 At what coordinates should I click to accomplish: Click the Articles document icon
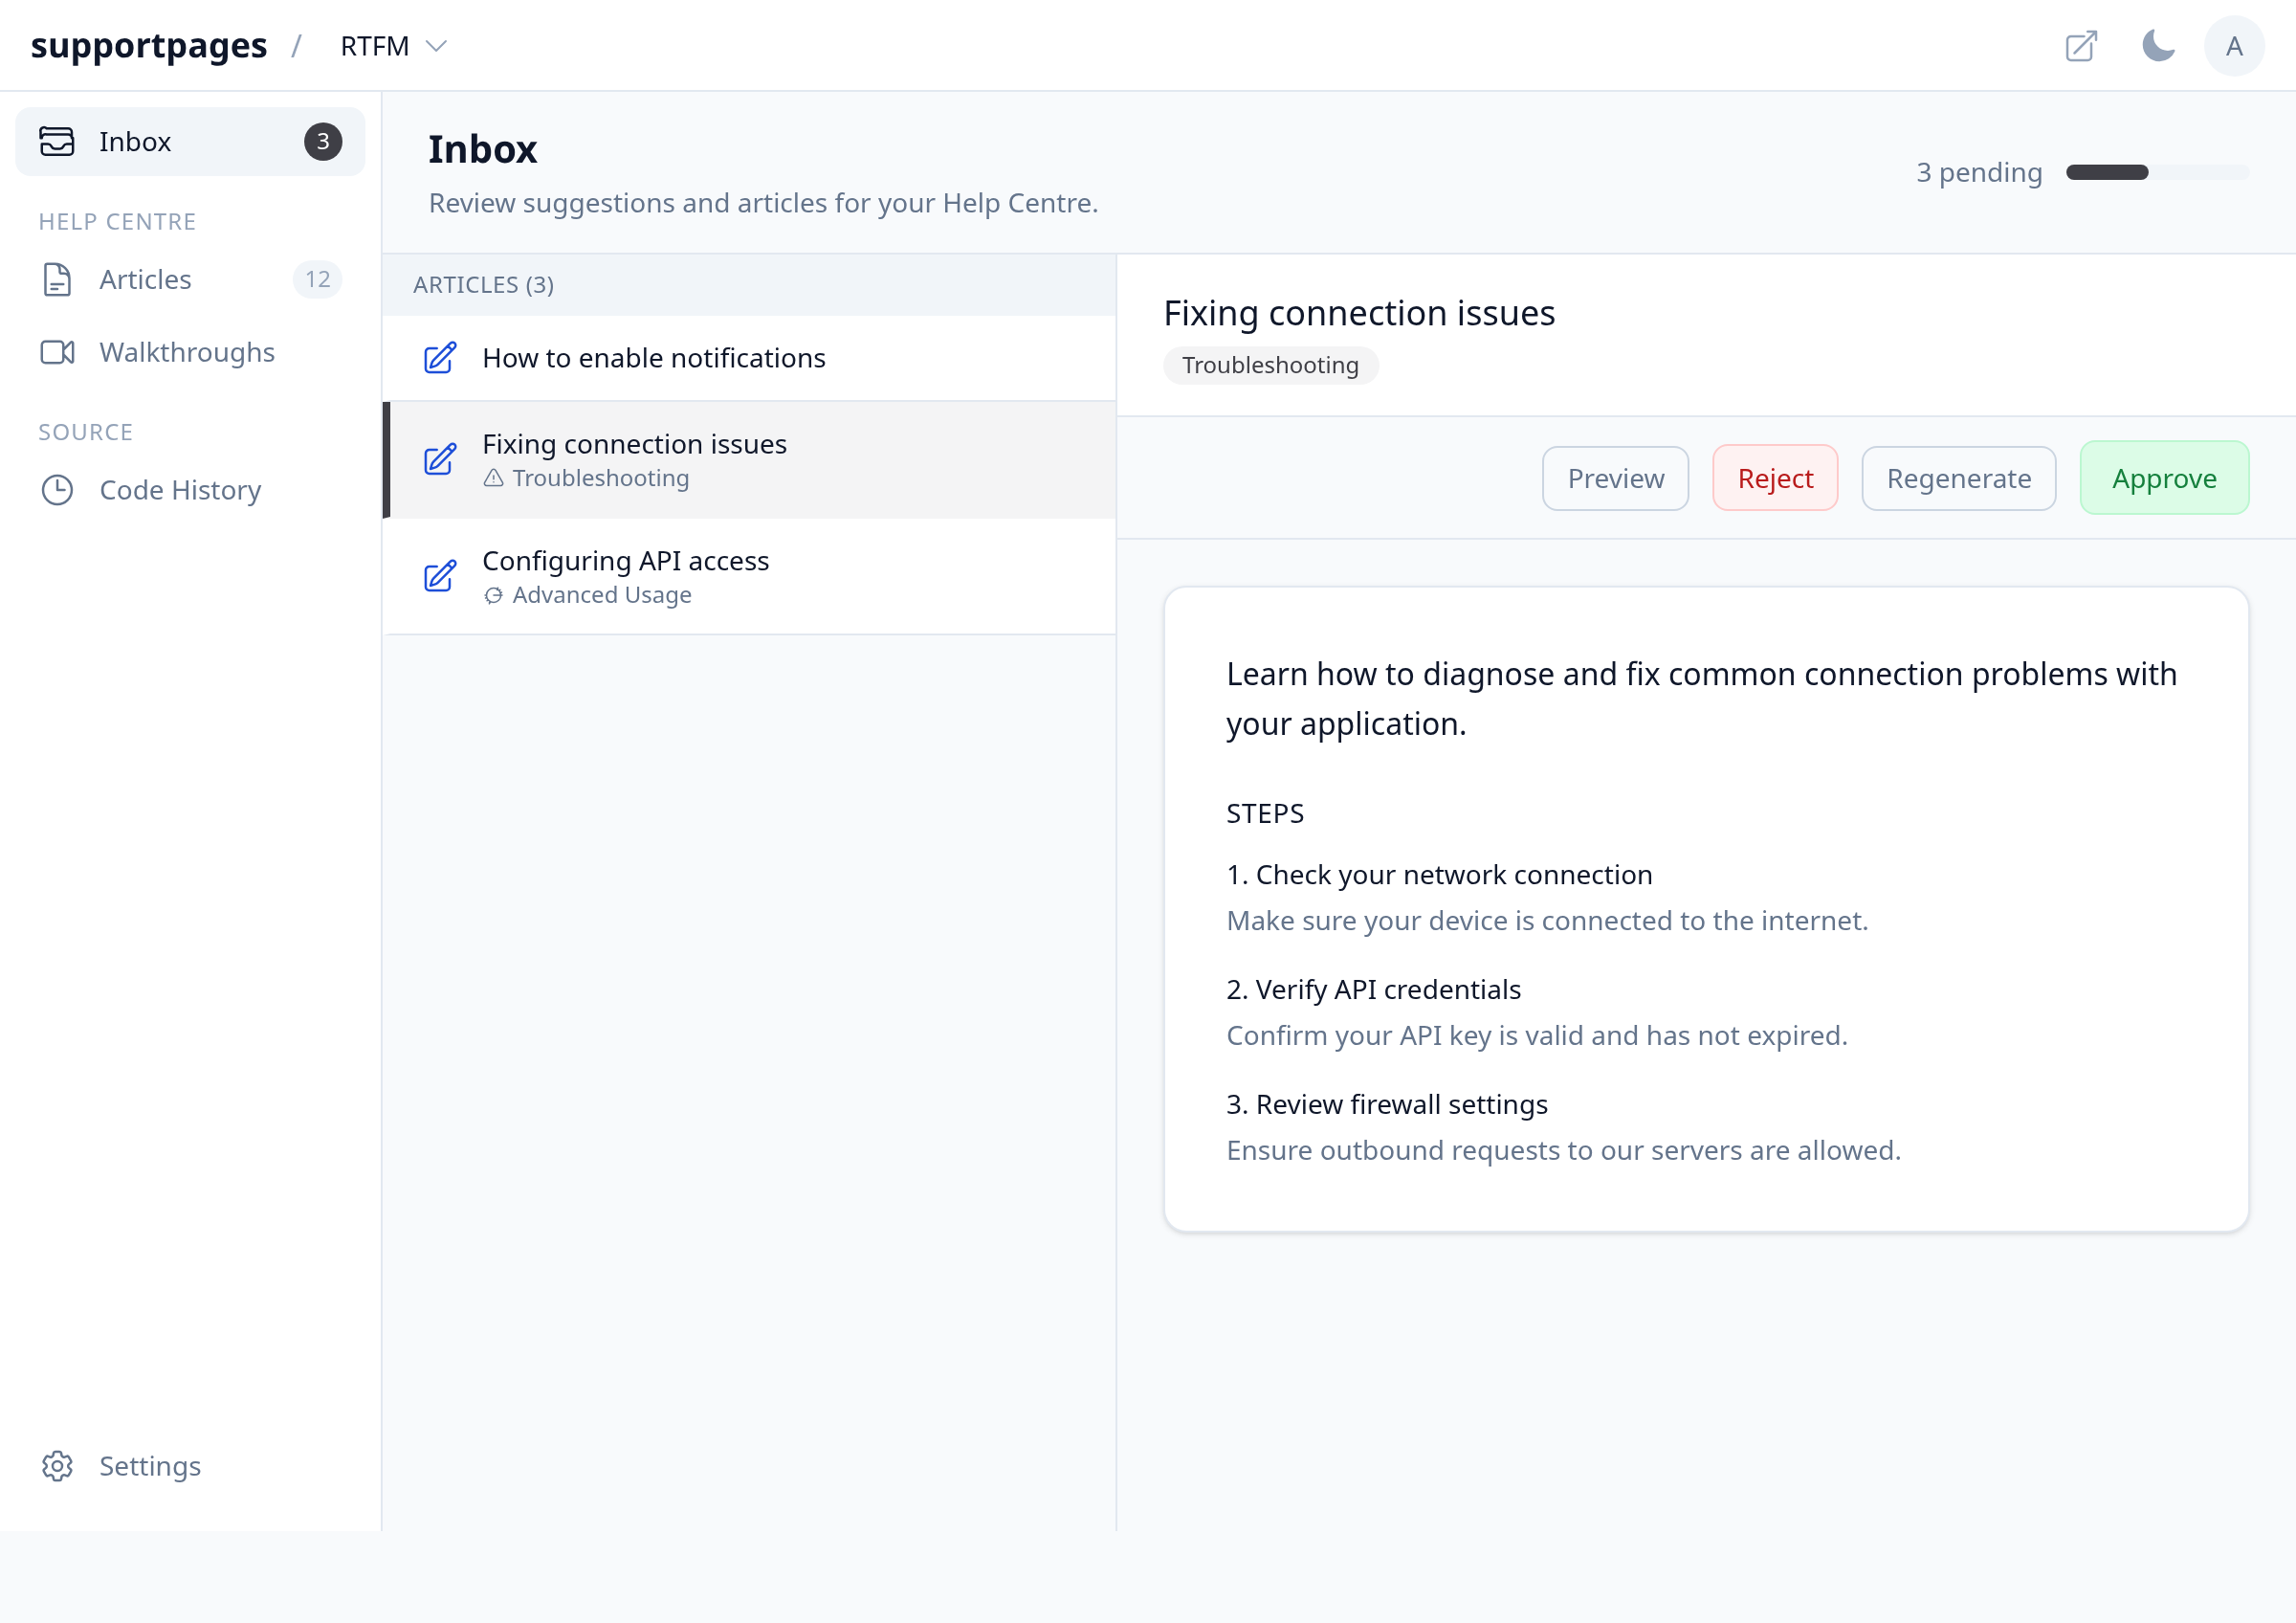pyautogui.click(x=57, y=280)
